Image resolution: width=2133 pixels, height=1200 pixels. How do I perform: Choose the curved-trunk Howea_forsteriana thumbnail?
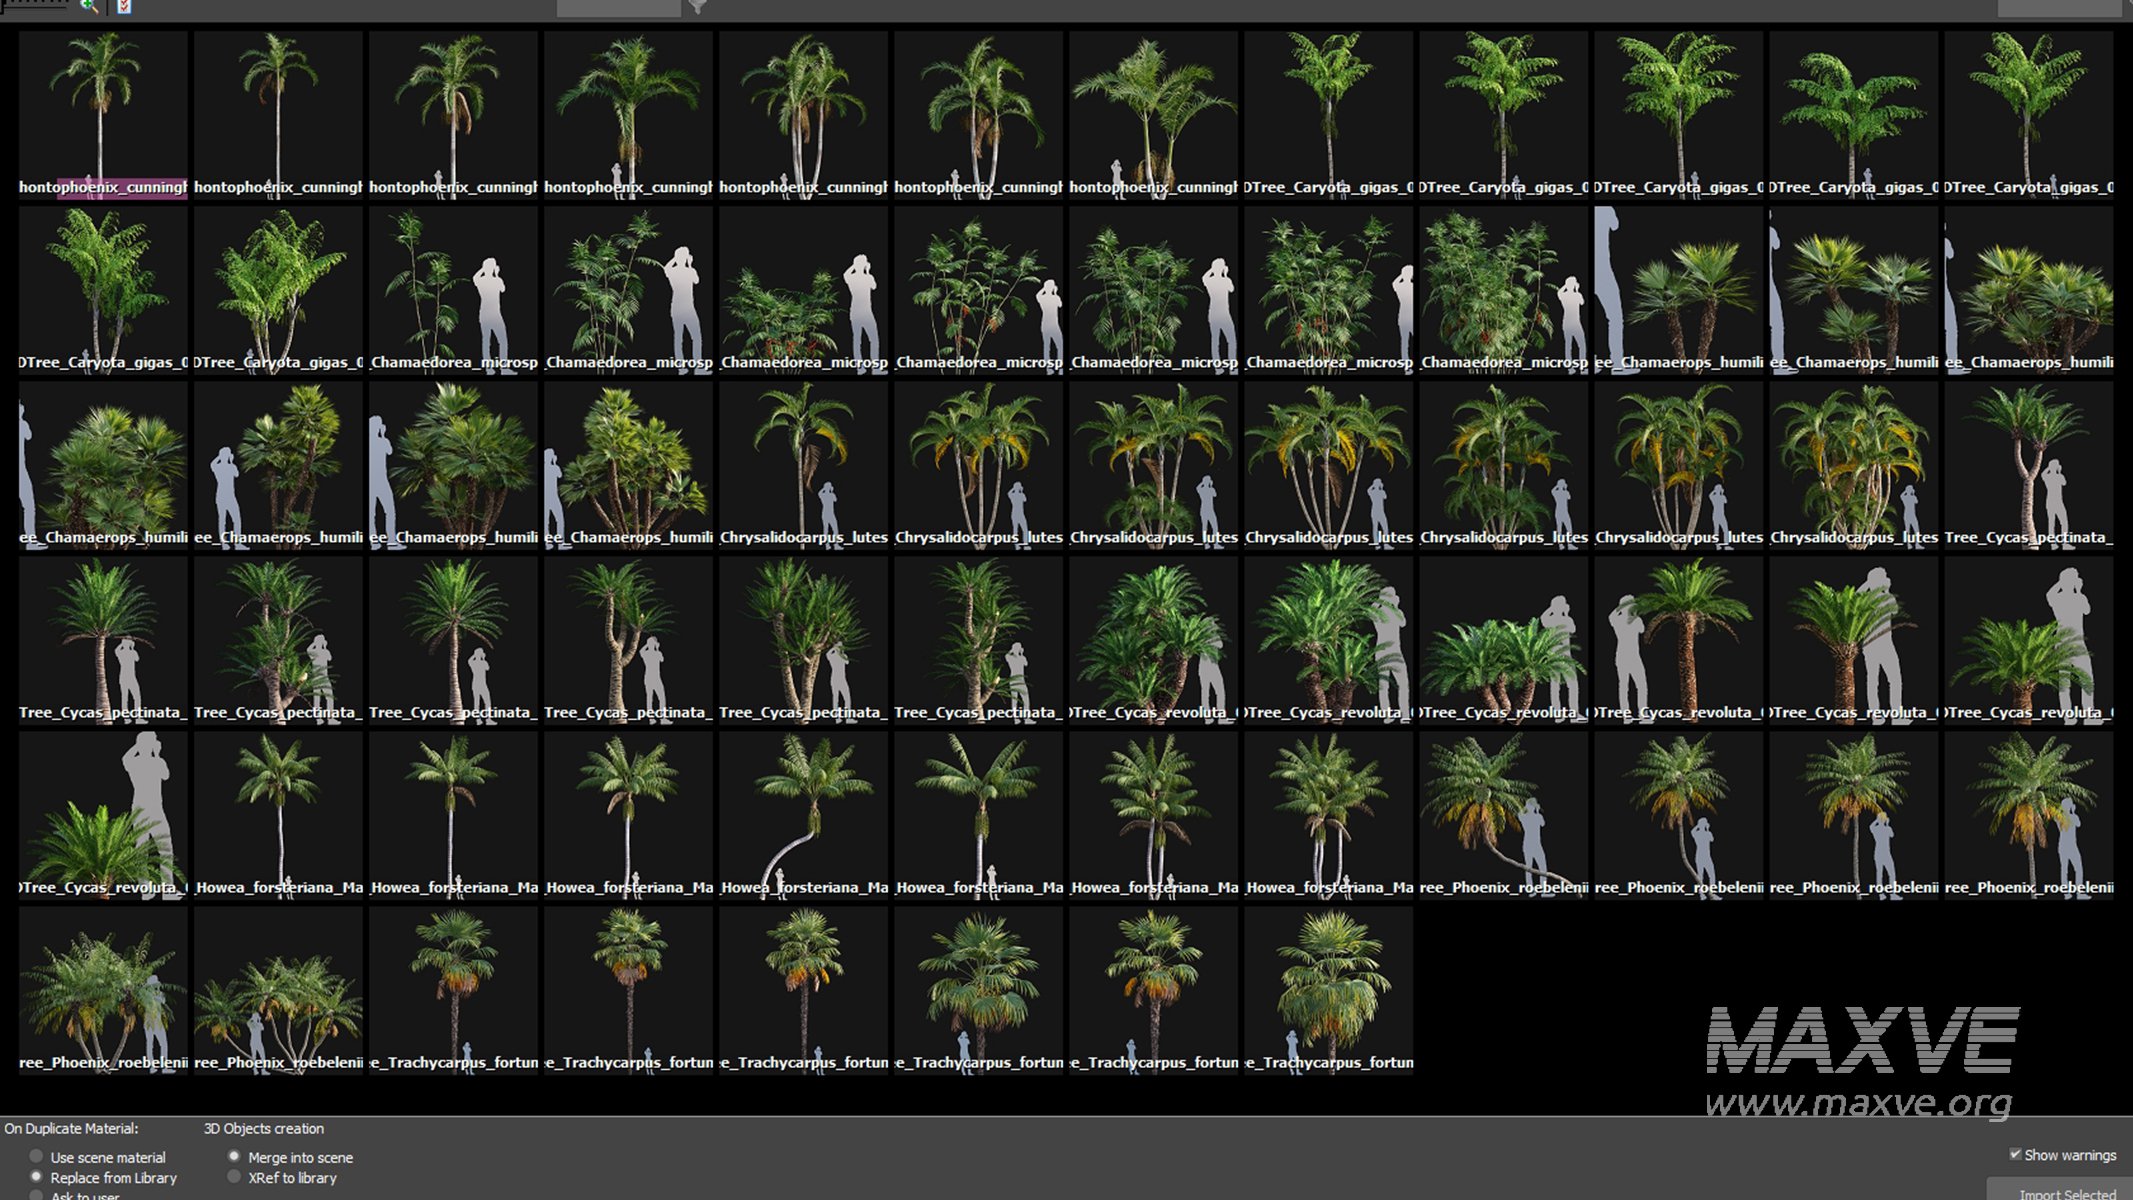tap(803, 813)
